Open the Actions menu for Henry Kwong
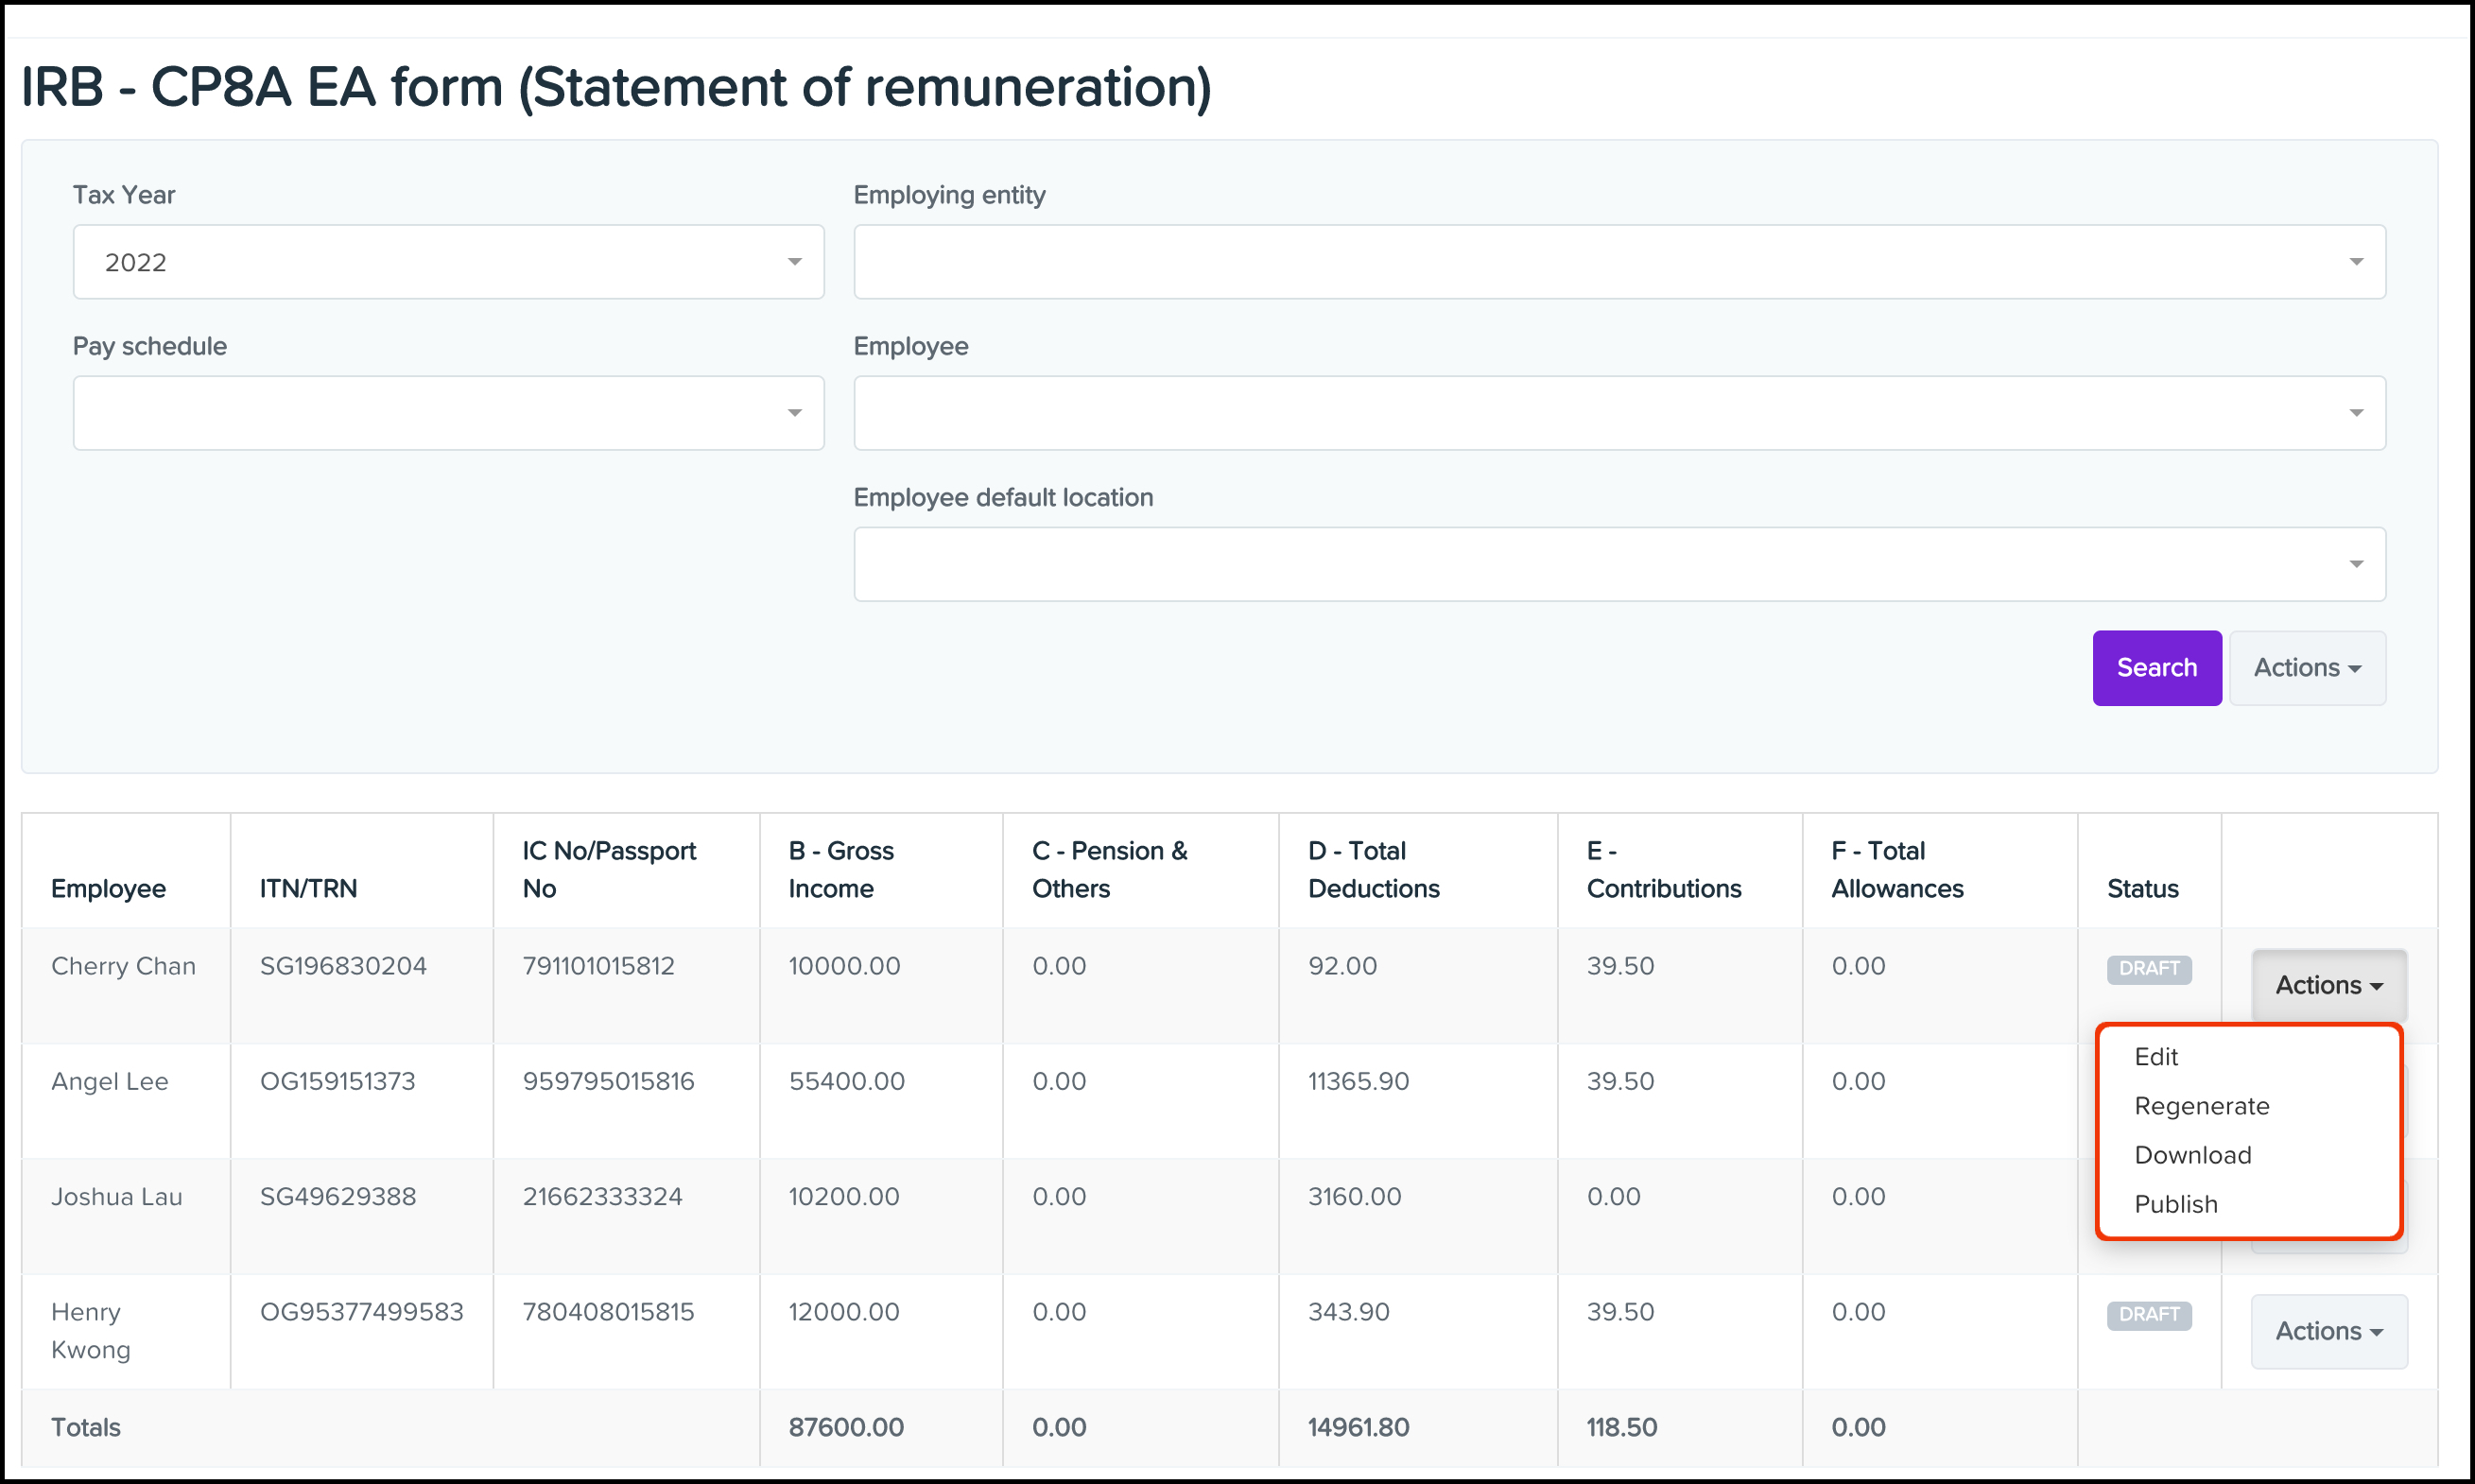The image size is (2475, 1484). [2328, 1331]
